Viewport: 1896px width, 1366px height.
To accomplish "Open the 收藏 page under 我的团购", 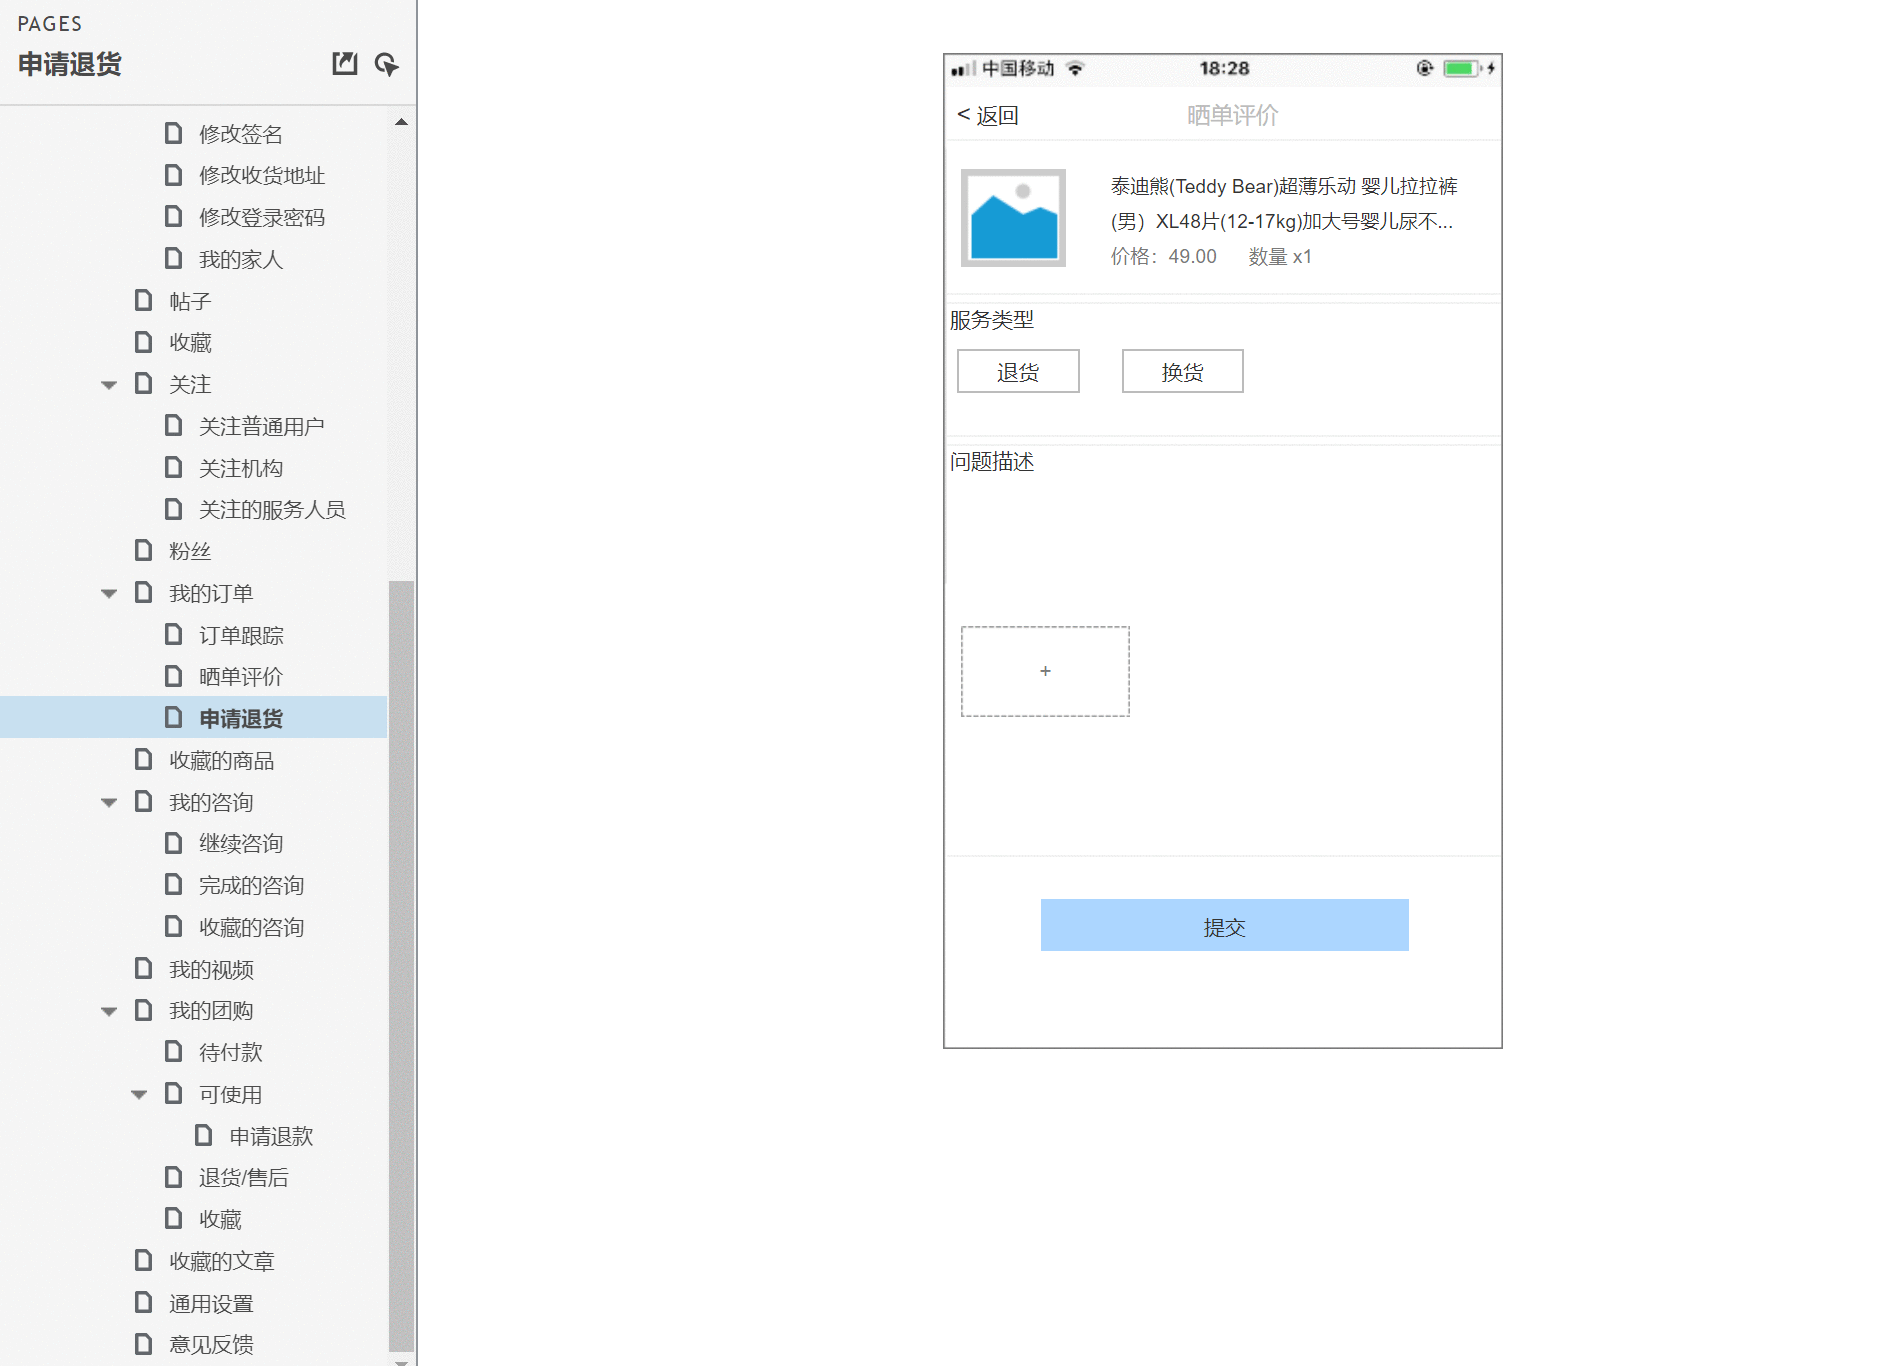I will [220, 1219].
